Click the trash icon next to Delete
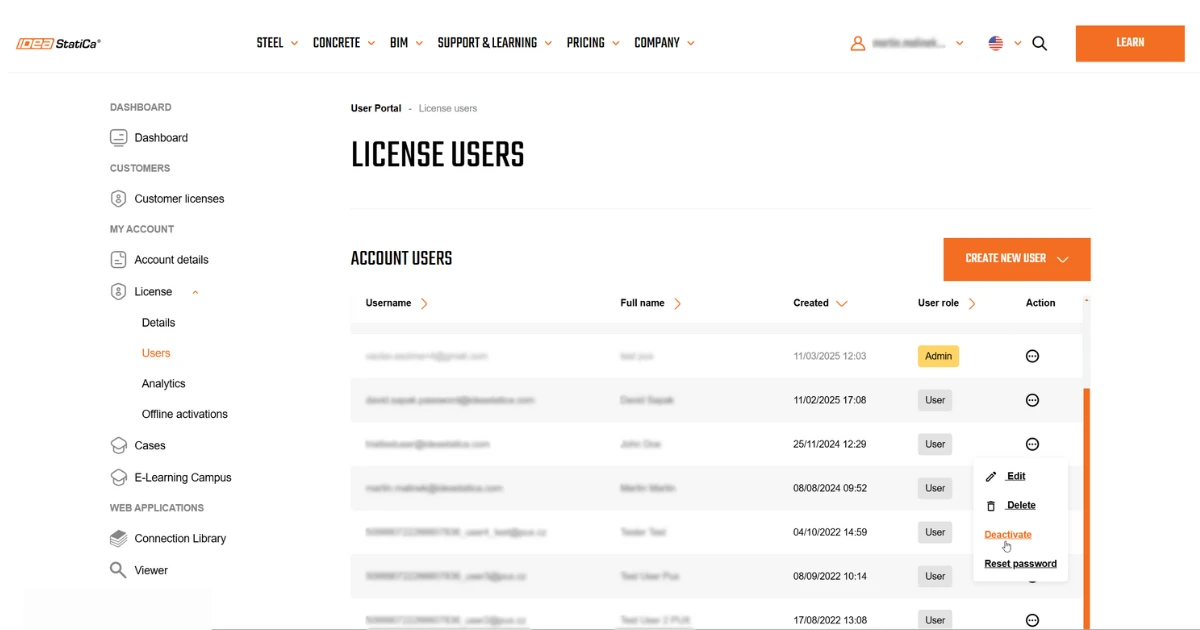 click(x=991, y=506)
